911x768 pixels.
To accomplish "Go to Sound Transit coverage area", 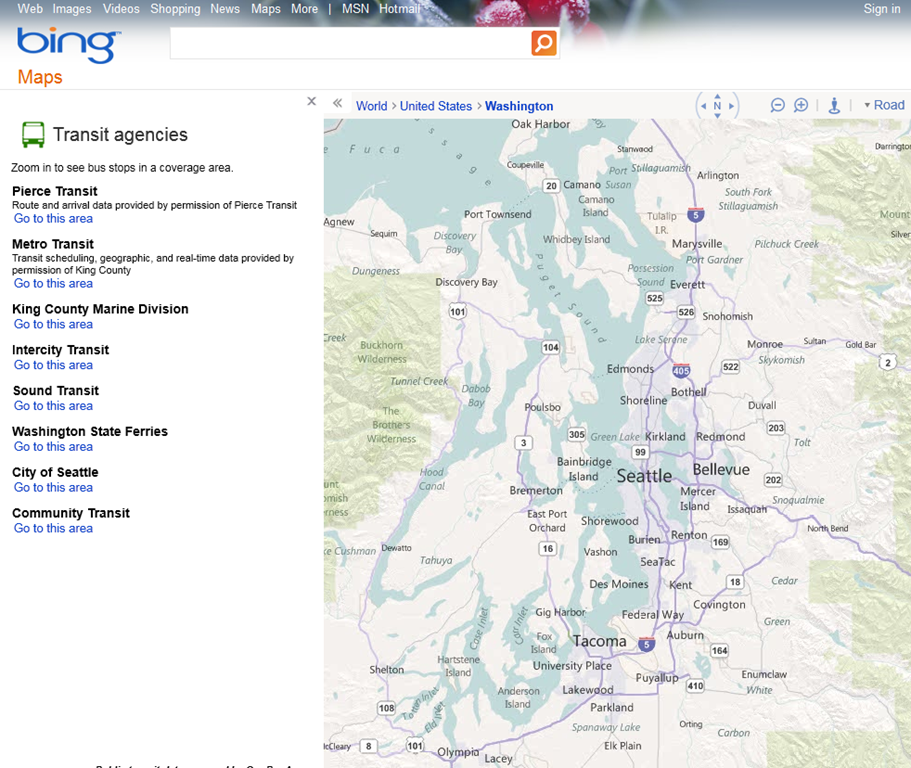I will pos(53,405).
